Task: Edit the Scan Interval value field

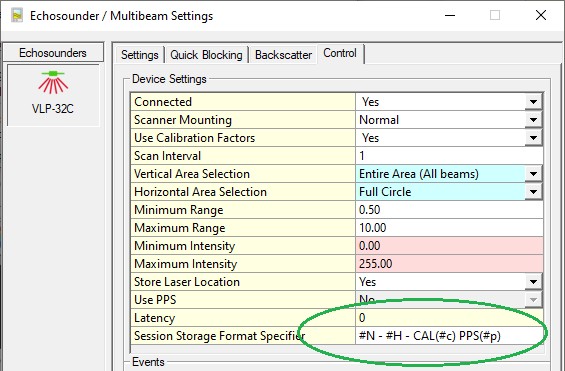Action: pyautogui.click(x=449, y=156)
